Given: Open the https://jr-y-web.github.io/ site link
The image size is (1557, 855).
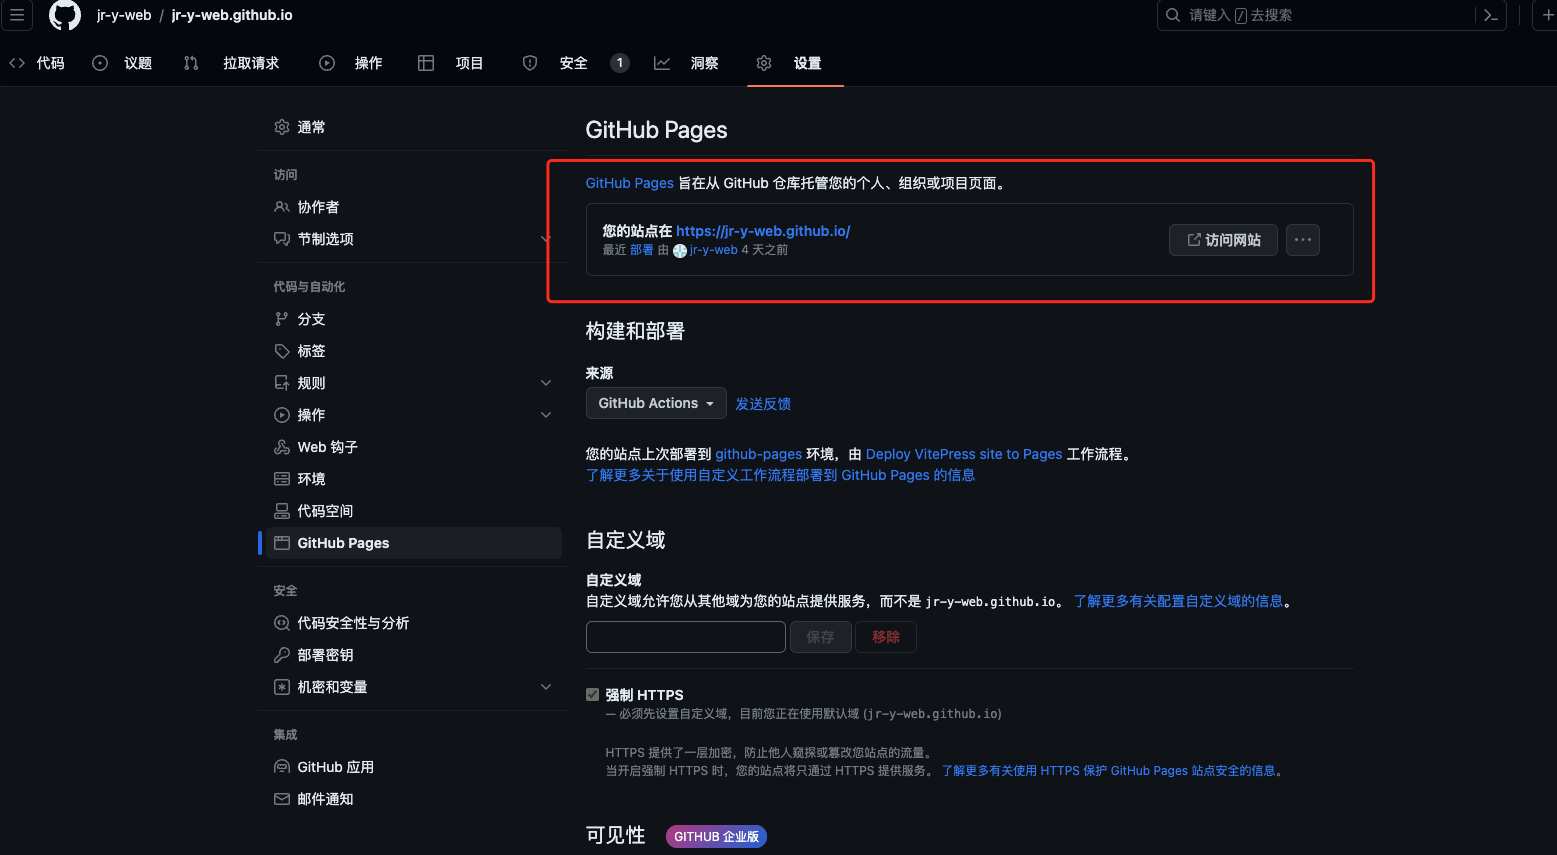Looking at the screenshot, I should [x=763, y=231].
